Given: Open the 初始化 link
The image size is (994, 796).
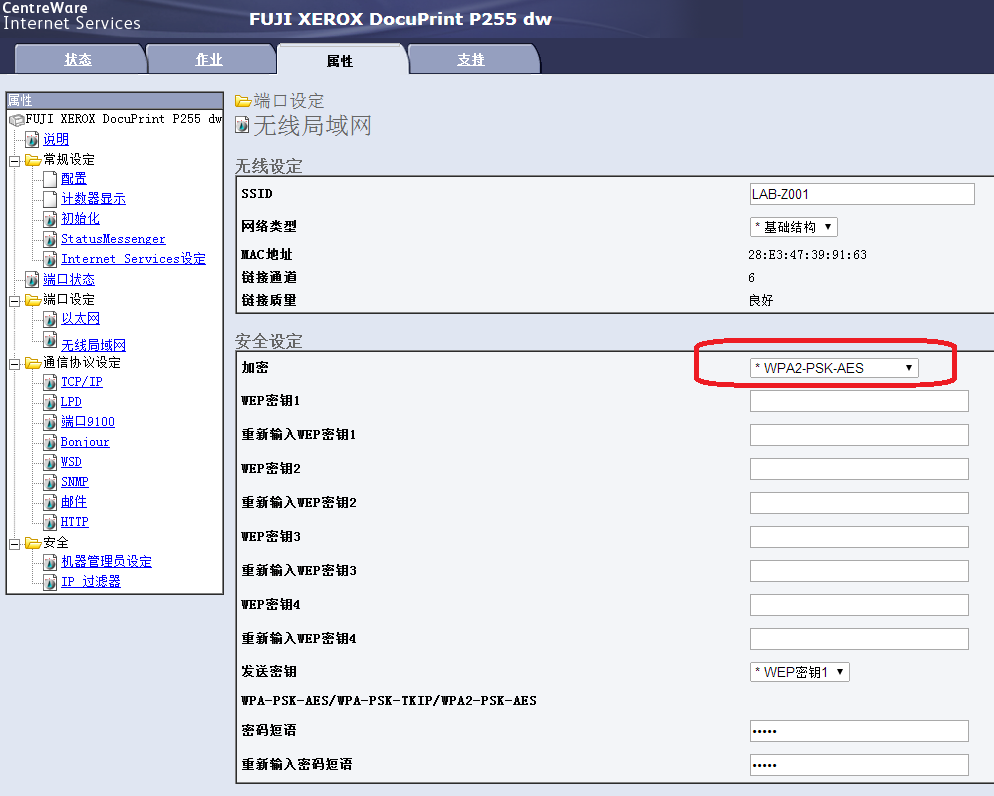Looking at the screenshot, I should pos(81,219).
